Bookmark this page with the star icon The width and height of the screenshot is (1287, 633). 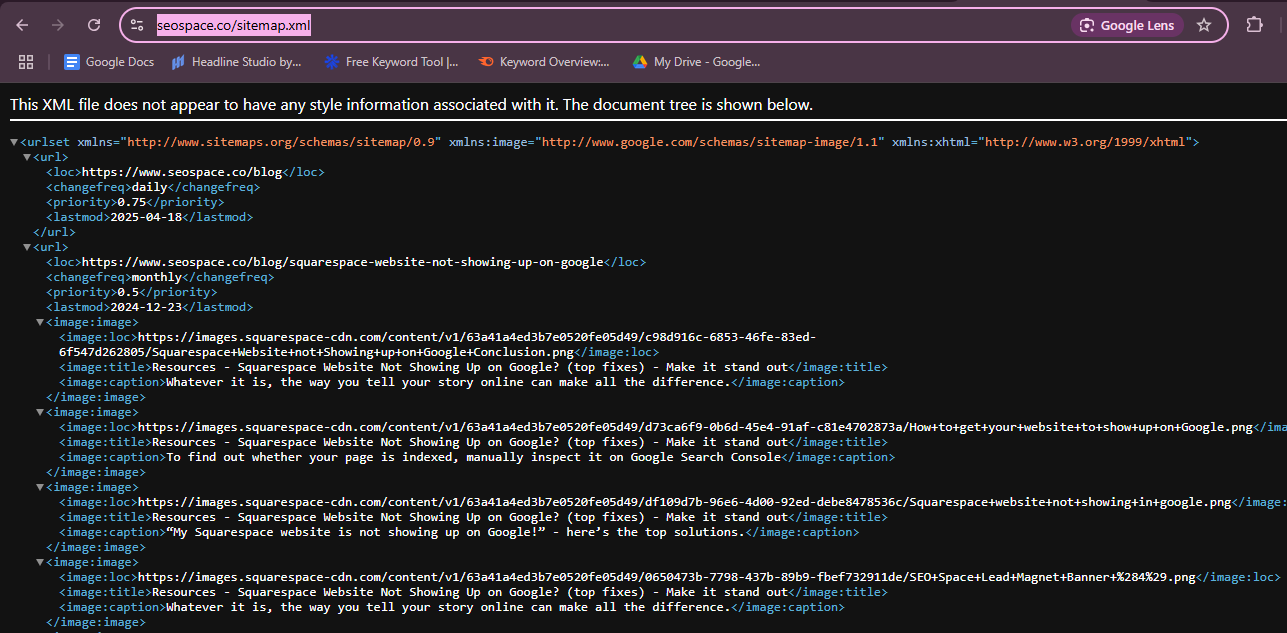(x=1204, y=25)
